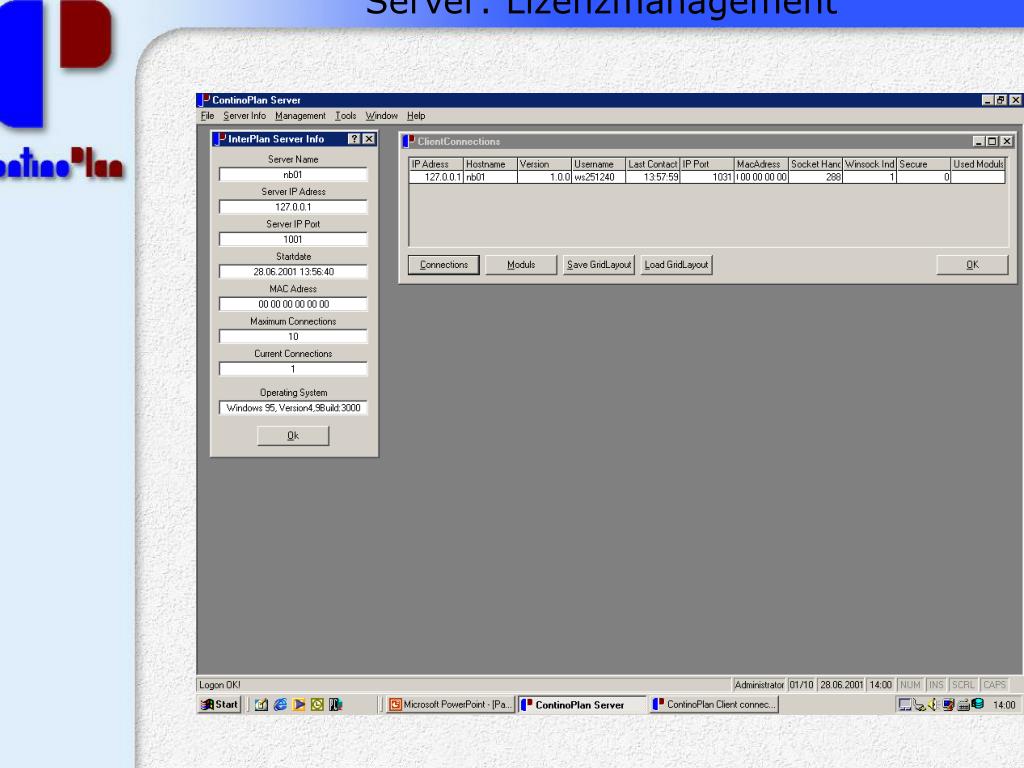The width and height of the screenshot is (1024, 768).
Task: Select the Secure column header
Action: coord(923,164)
